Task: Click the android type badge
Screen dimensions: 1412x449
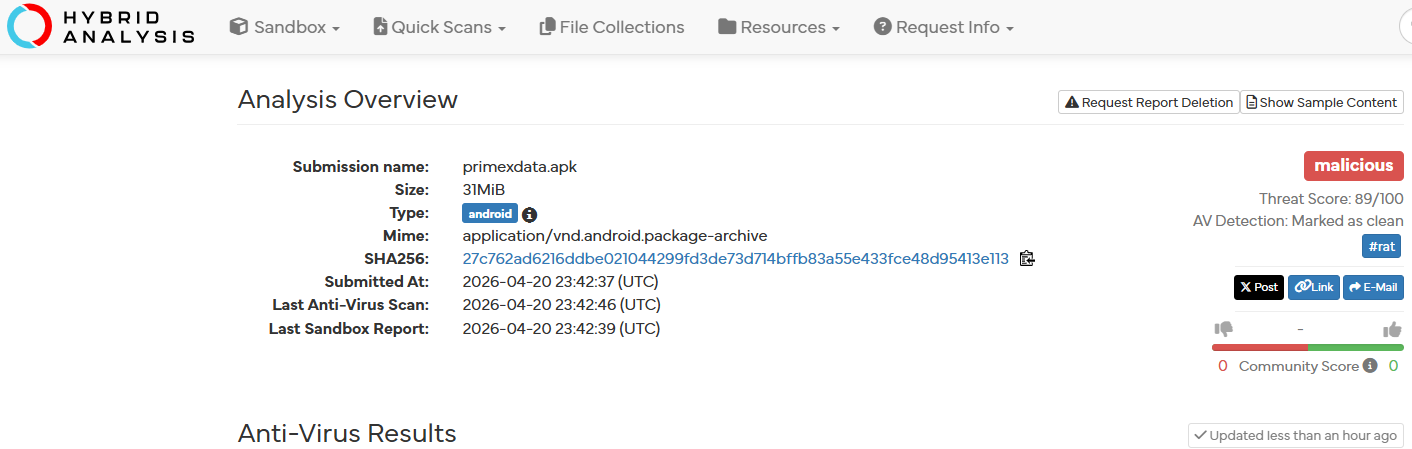Action: tap(490, 213)
